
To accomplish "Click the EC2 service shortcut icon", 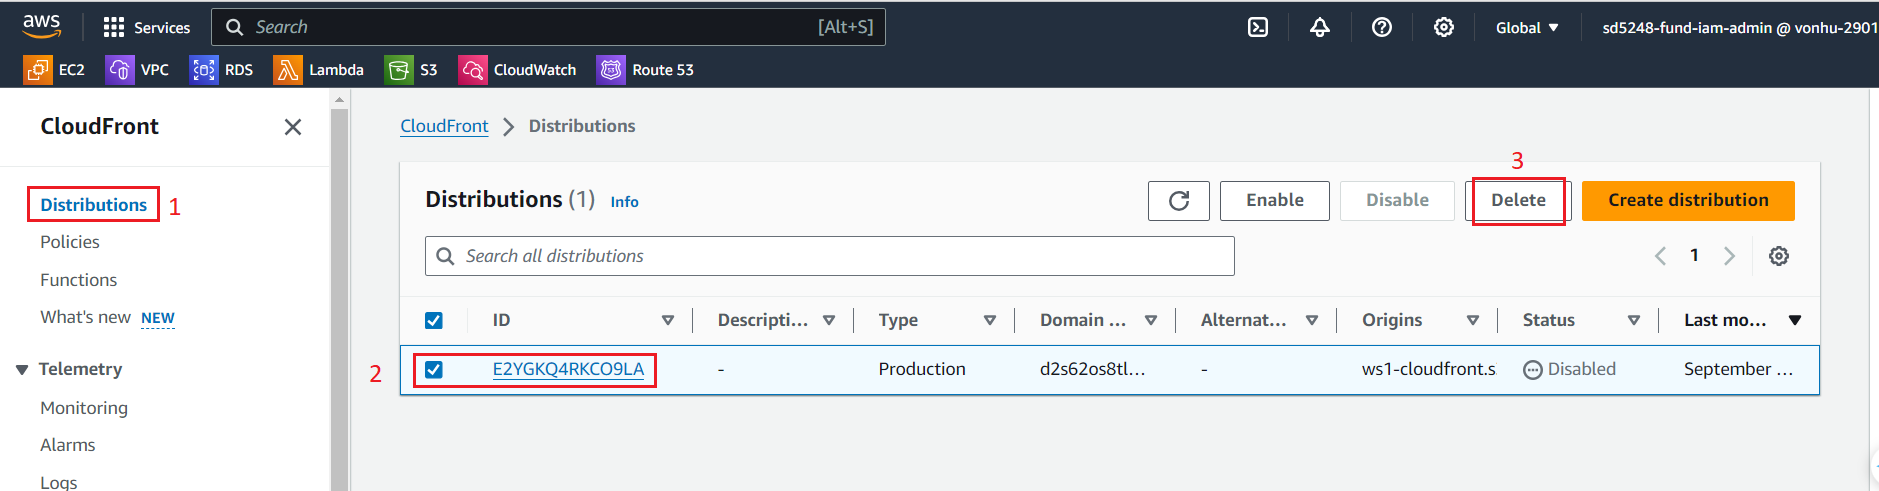I will pos(38,70).
